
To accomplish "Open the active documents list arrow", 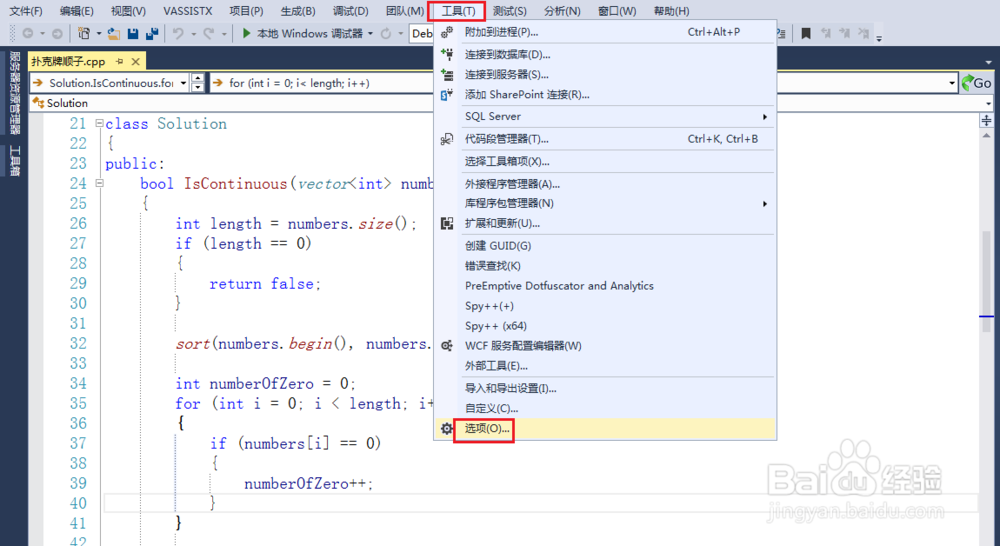I will click(x=989, y=63).
